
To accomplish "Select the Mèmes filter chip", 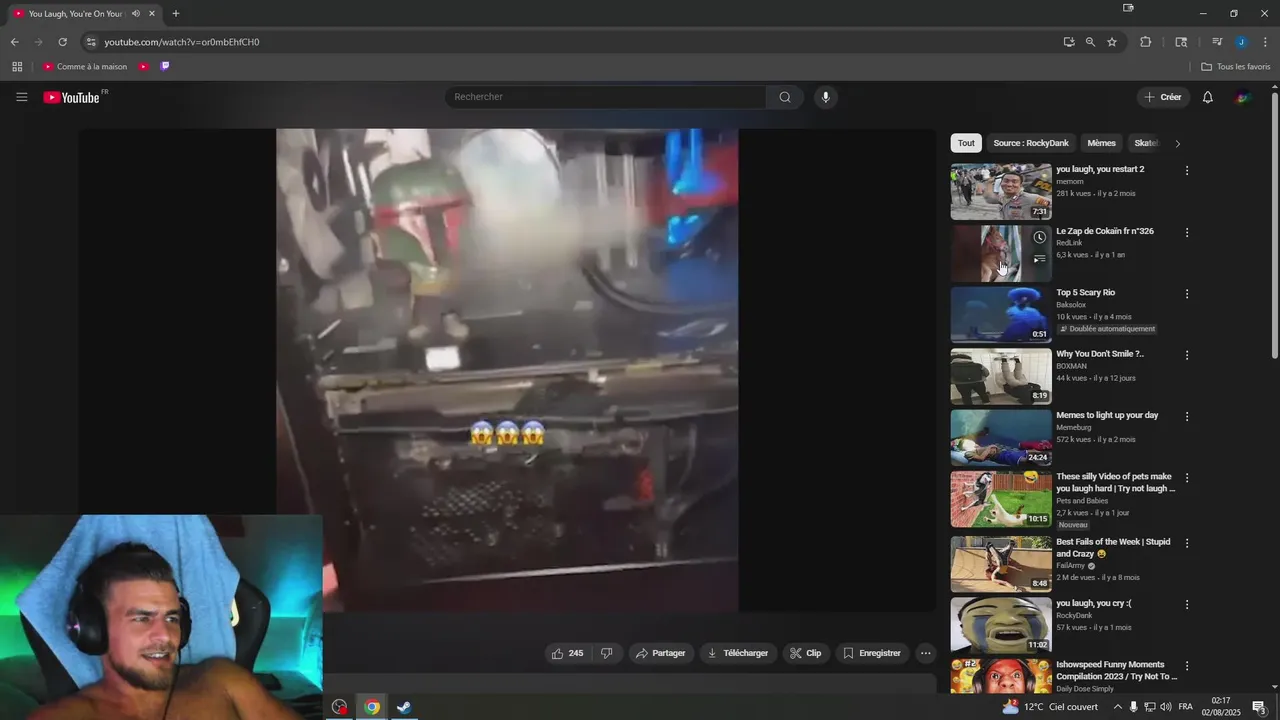I will pos(1101,143).
